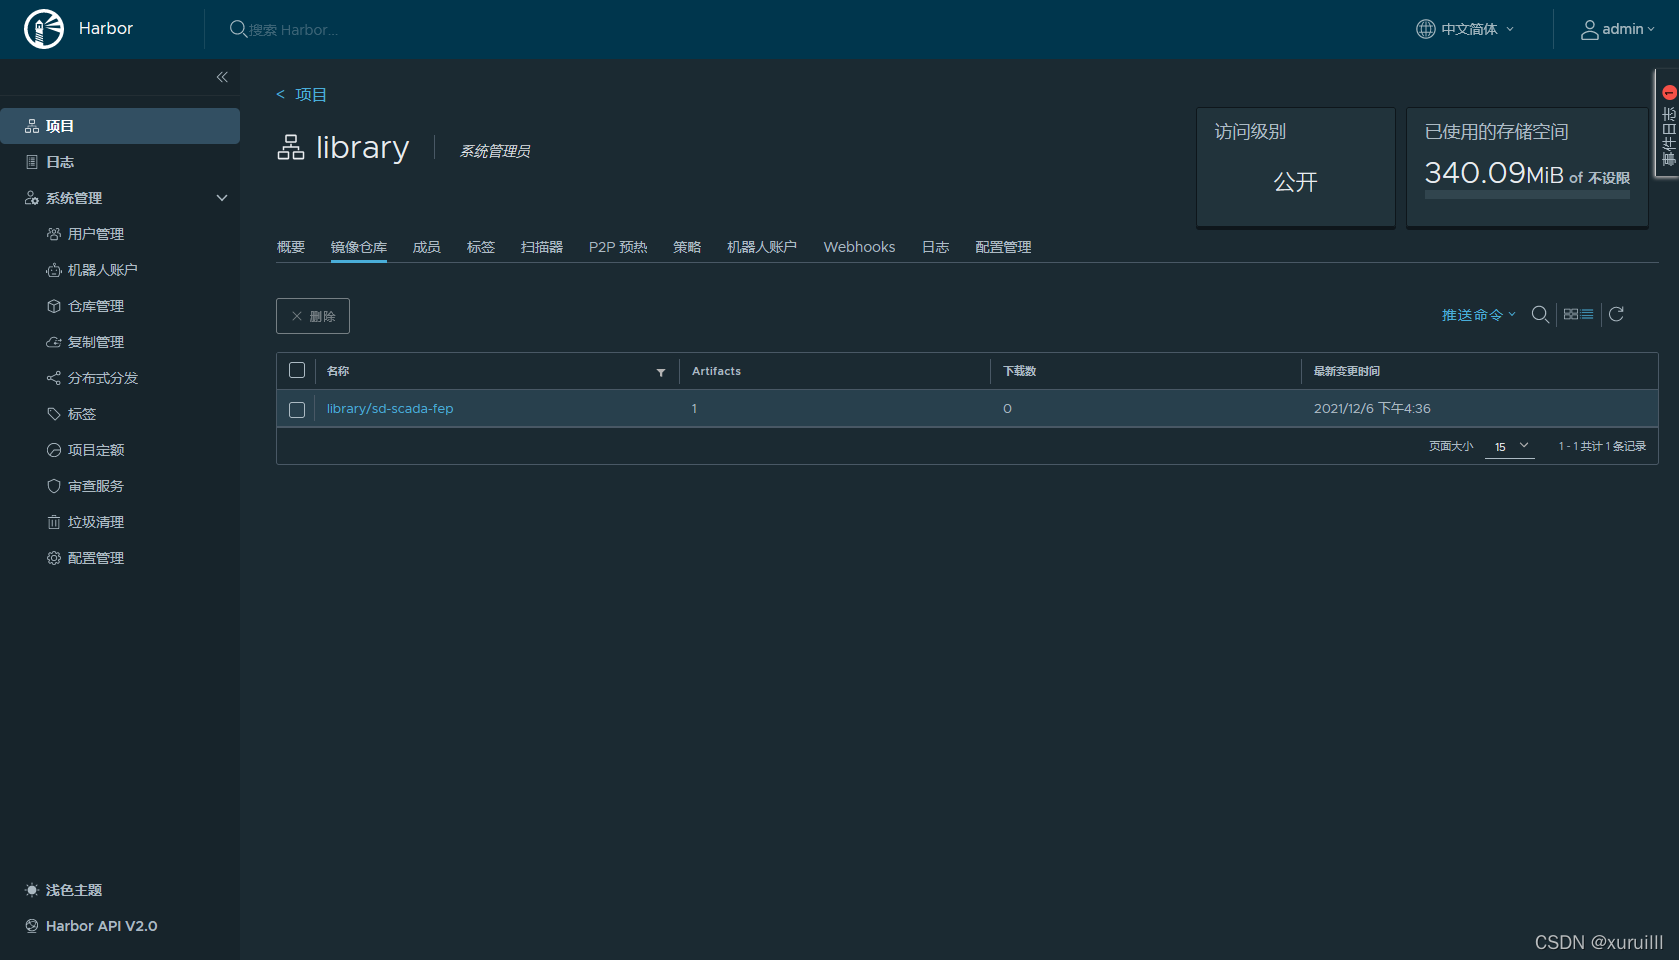Open 项目 in the sidebar
This screenshot has height=960, width=1679.
(120, 126)
